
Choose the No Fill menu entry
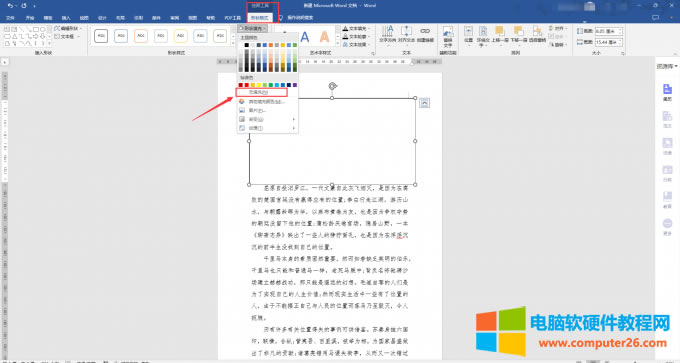point(262,92)
